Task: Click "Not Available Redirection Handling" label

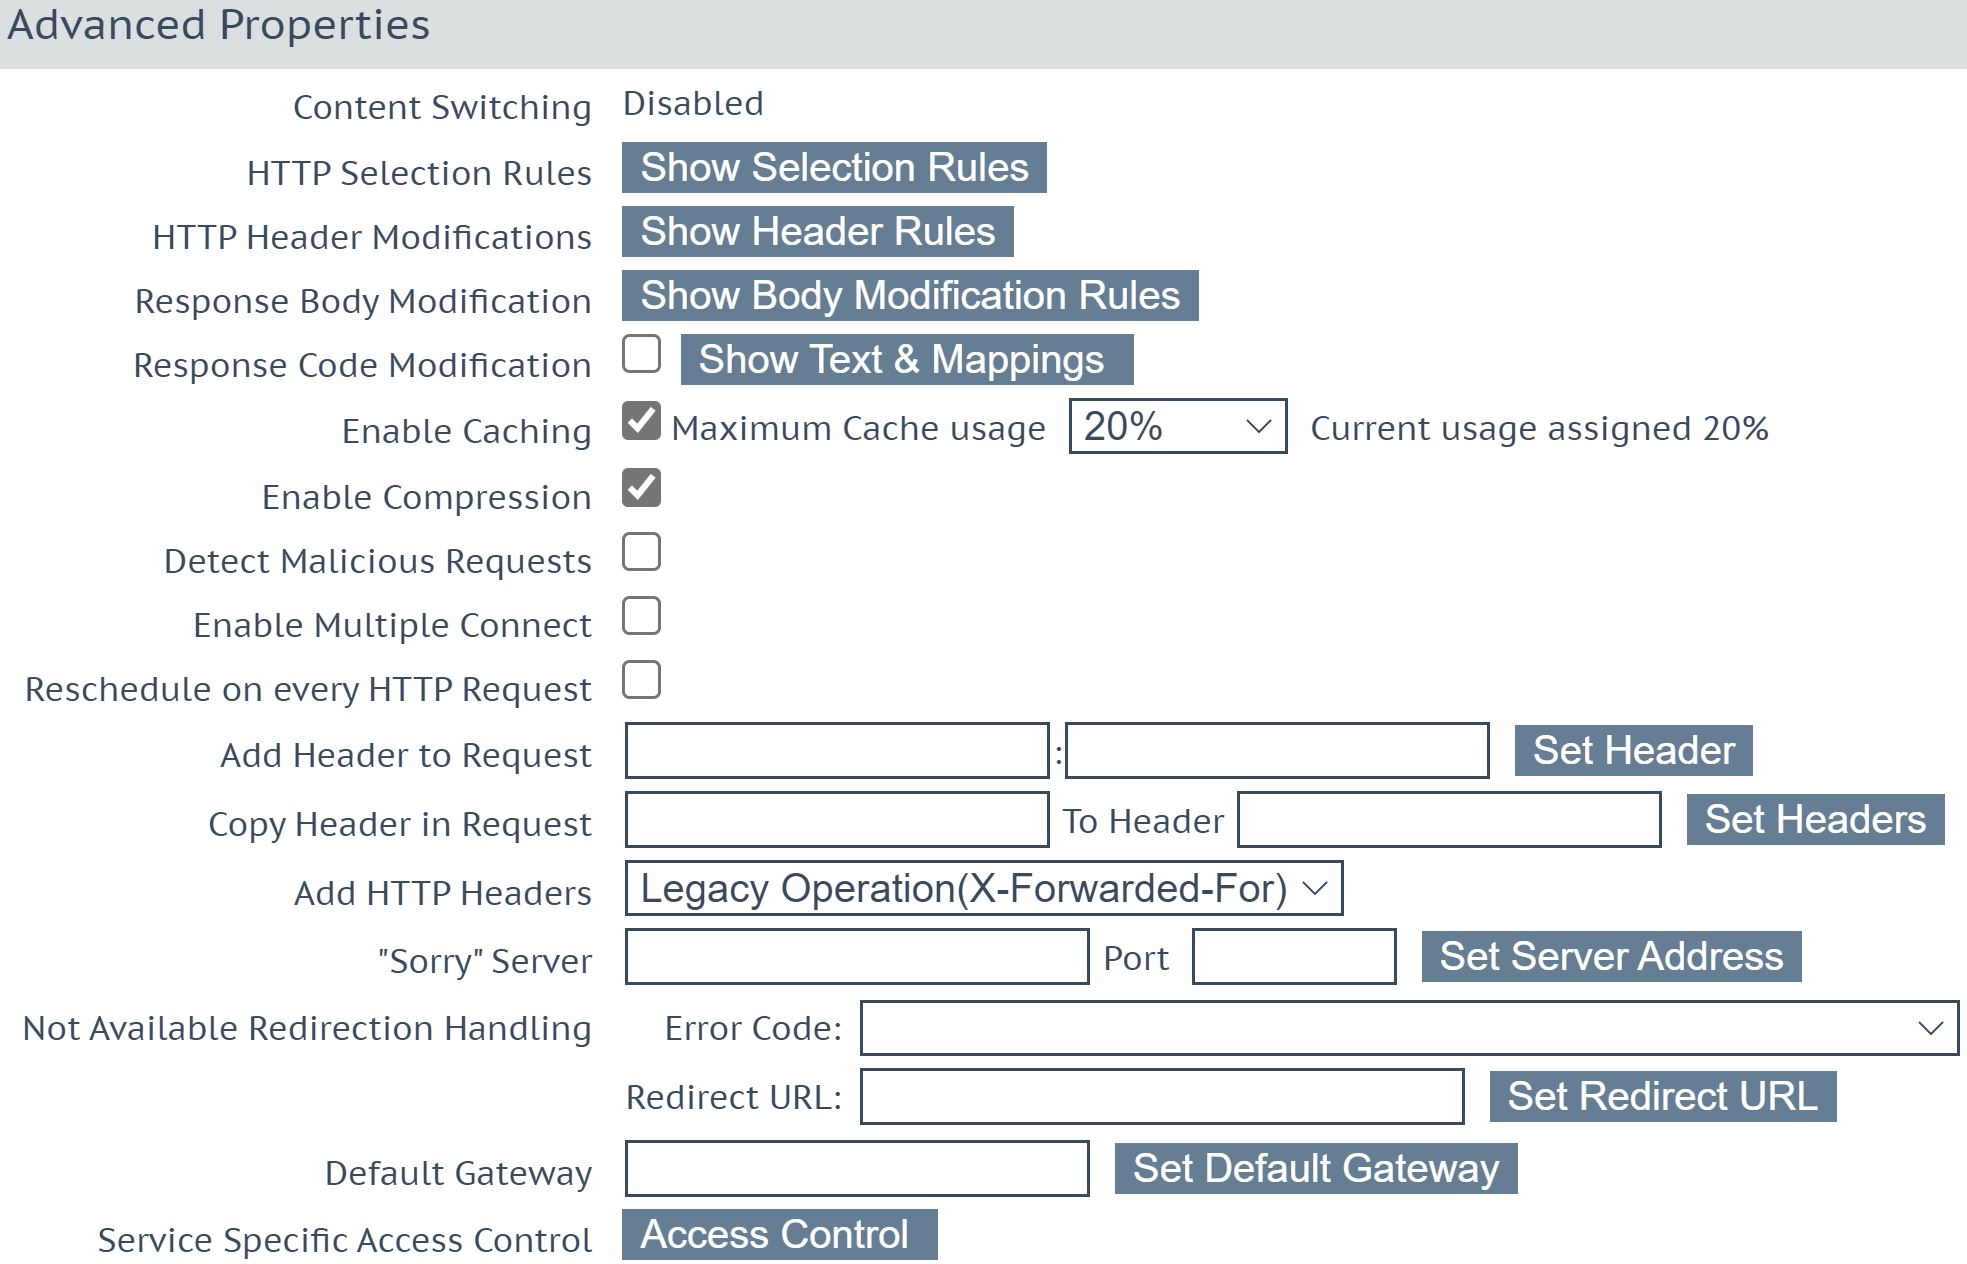Action: pyautogui.click(x=307, y=1028)
